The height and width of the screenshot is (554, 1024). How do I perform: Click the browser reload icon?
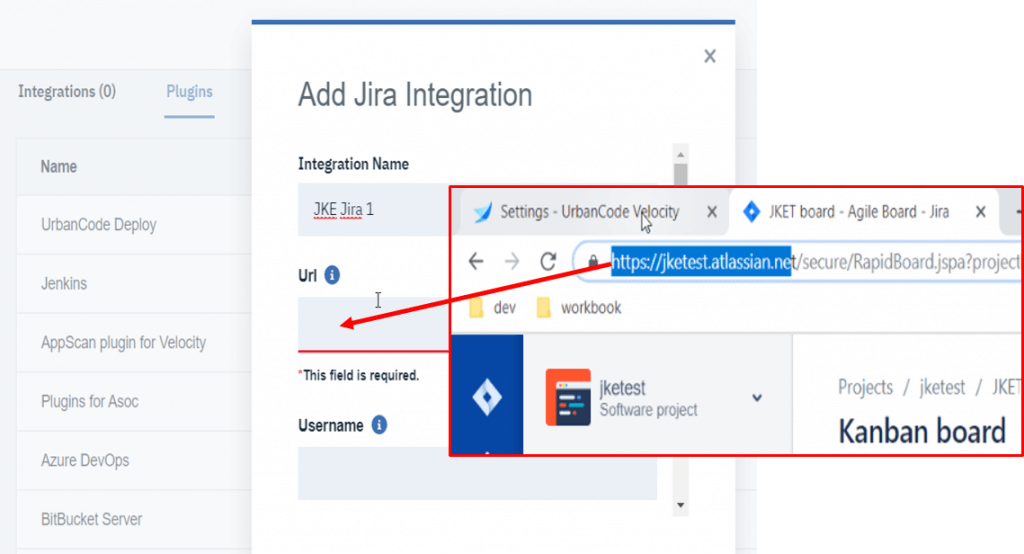click(x=548, y=262)
